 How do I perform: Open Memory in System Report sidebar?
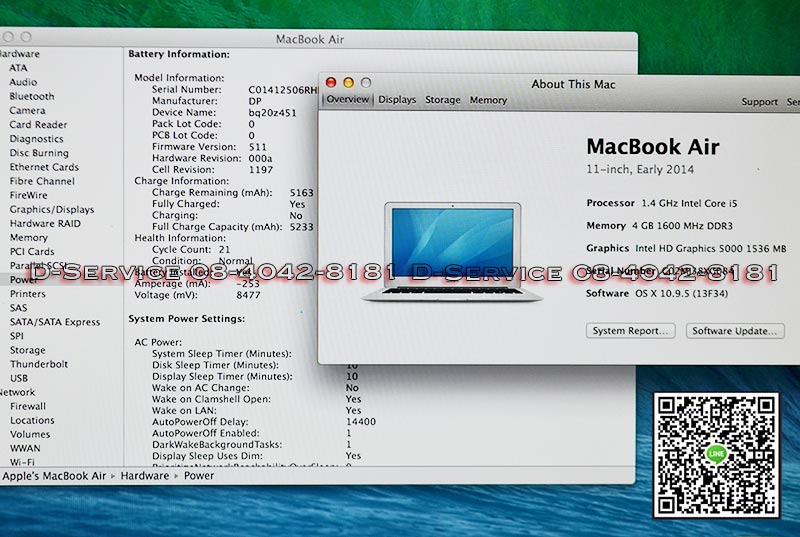point(29,238)
